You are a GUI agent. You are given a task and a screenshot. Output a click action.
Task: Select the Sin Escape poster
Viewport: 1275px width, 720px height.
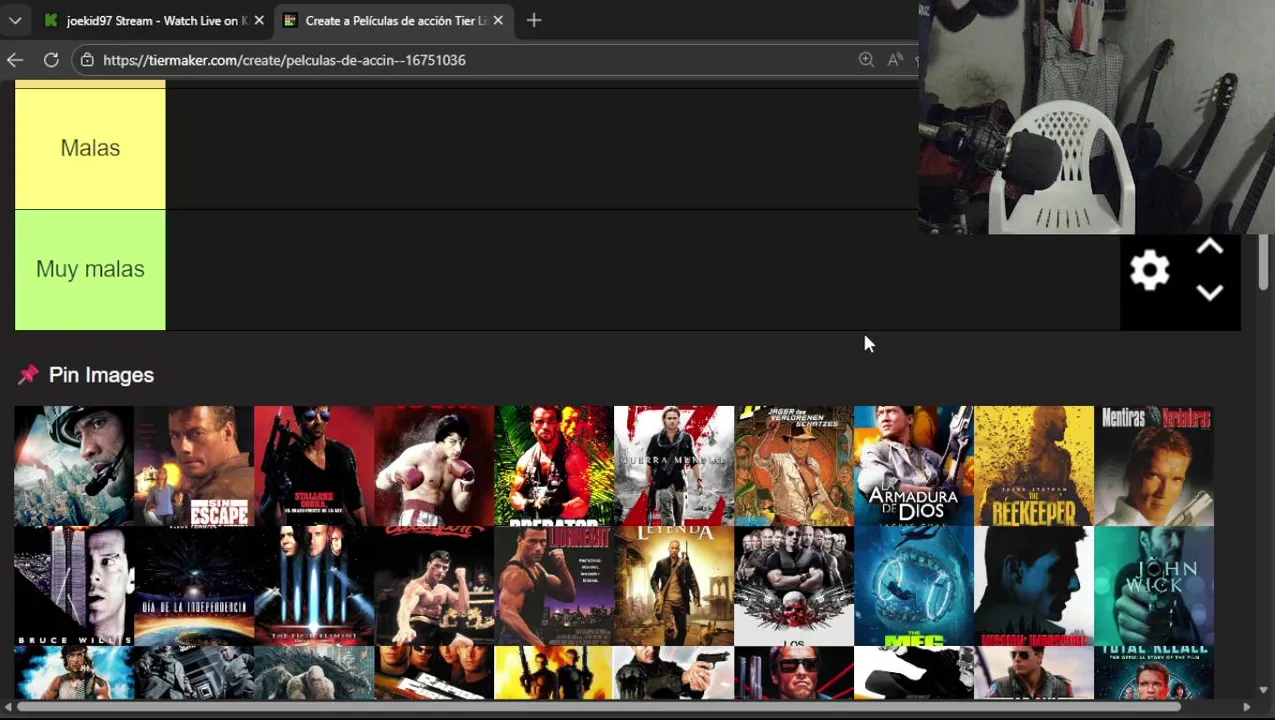pyautogui.click(x=194, y=466)
